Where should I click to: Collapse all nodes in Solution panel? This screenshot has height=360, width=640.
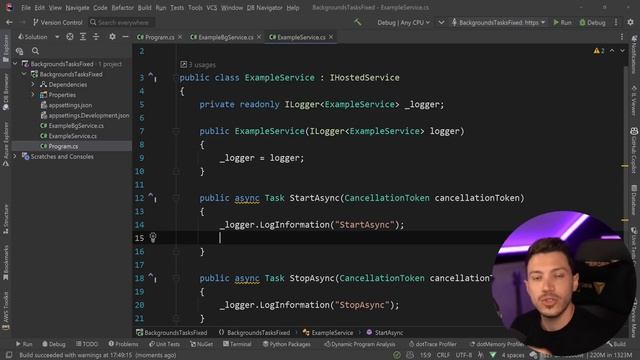pos(96,37)
